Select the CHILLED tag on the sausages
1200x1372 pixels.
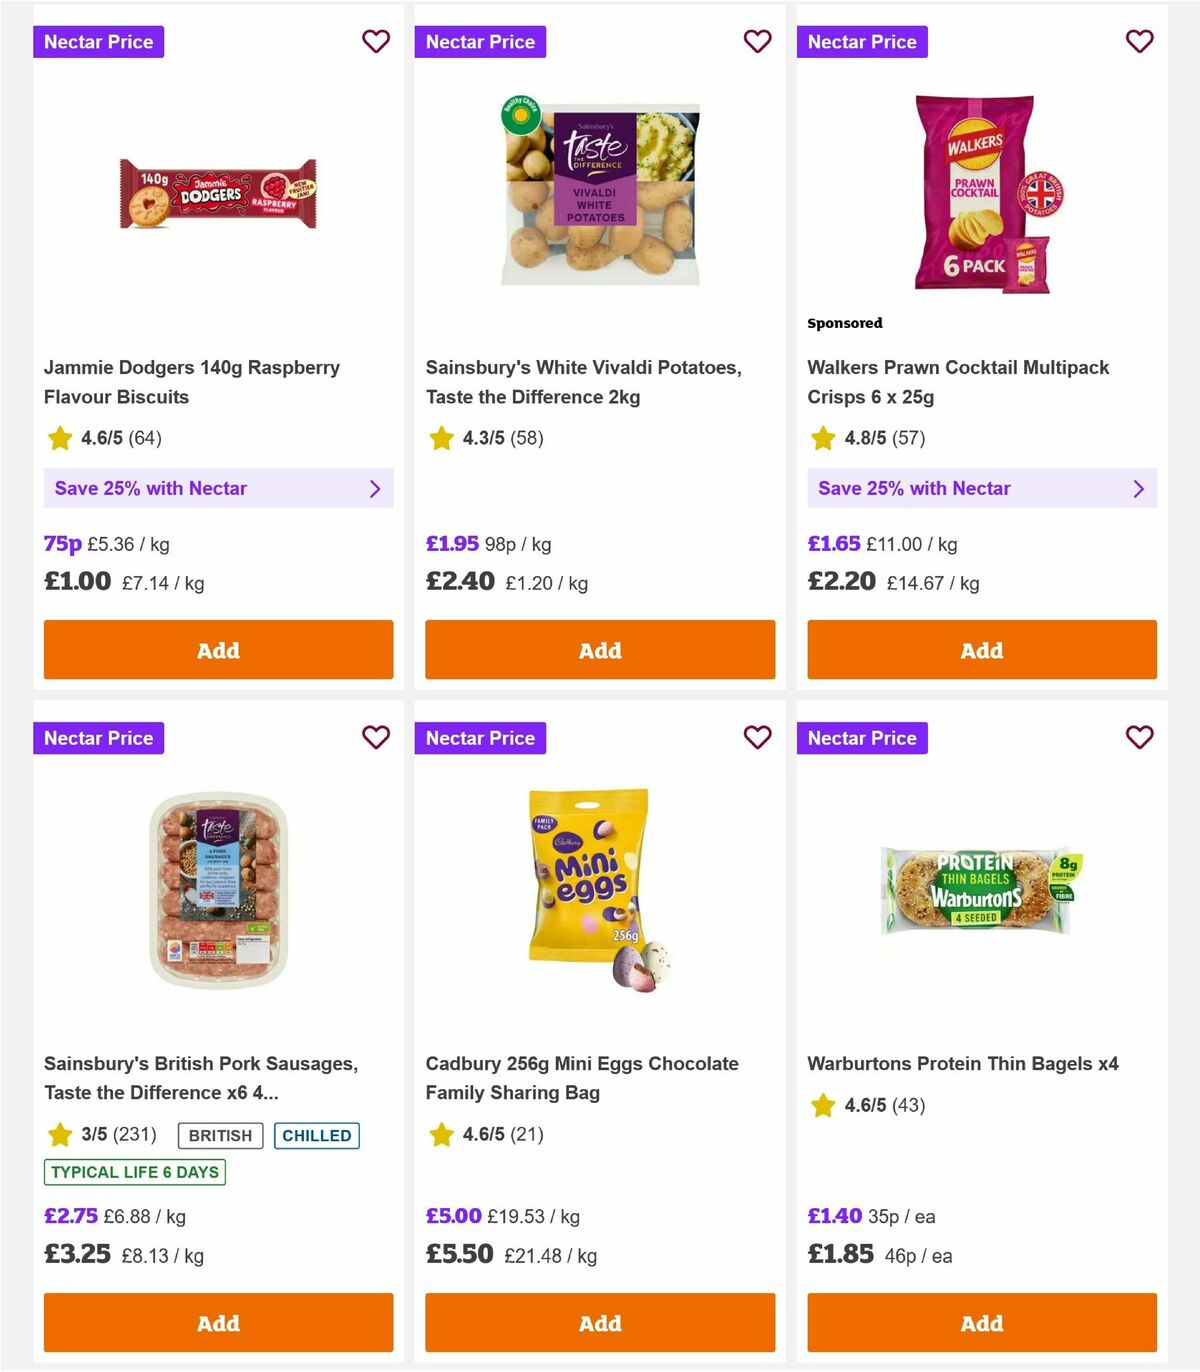tap(317, 1135)
